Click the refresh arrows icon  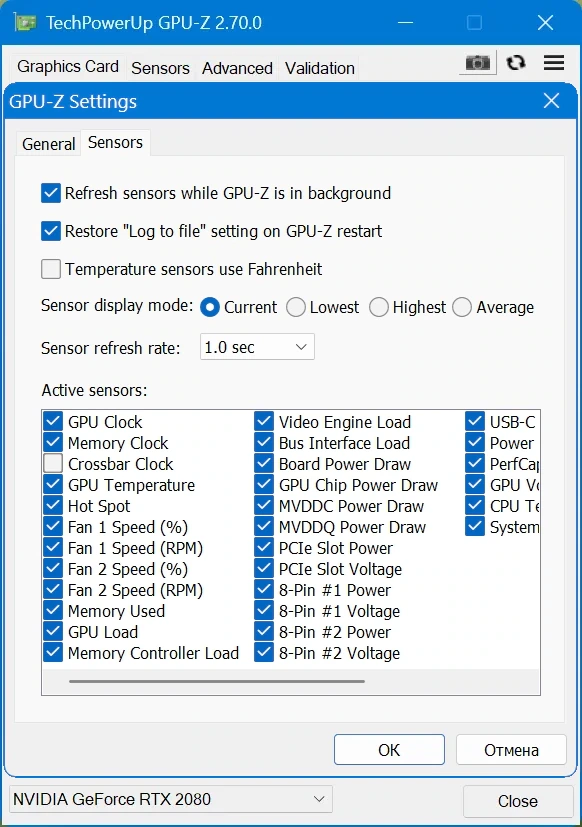[x=516, y=63]
